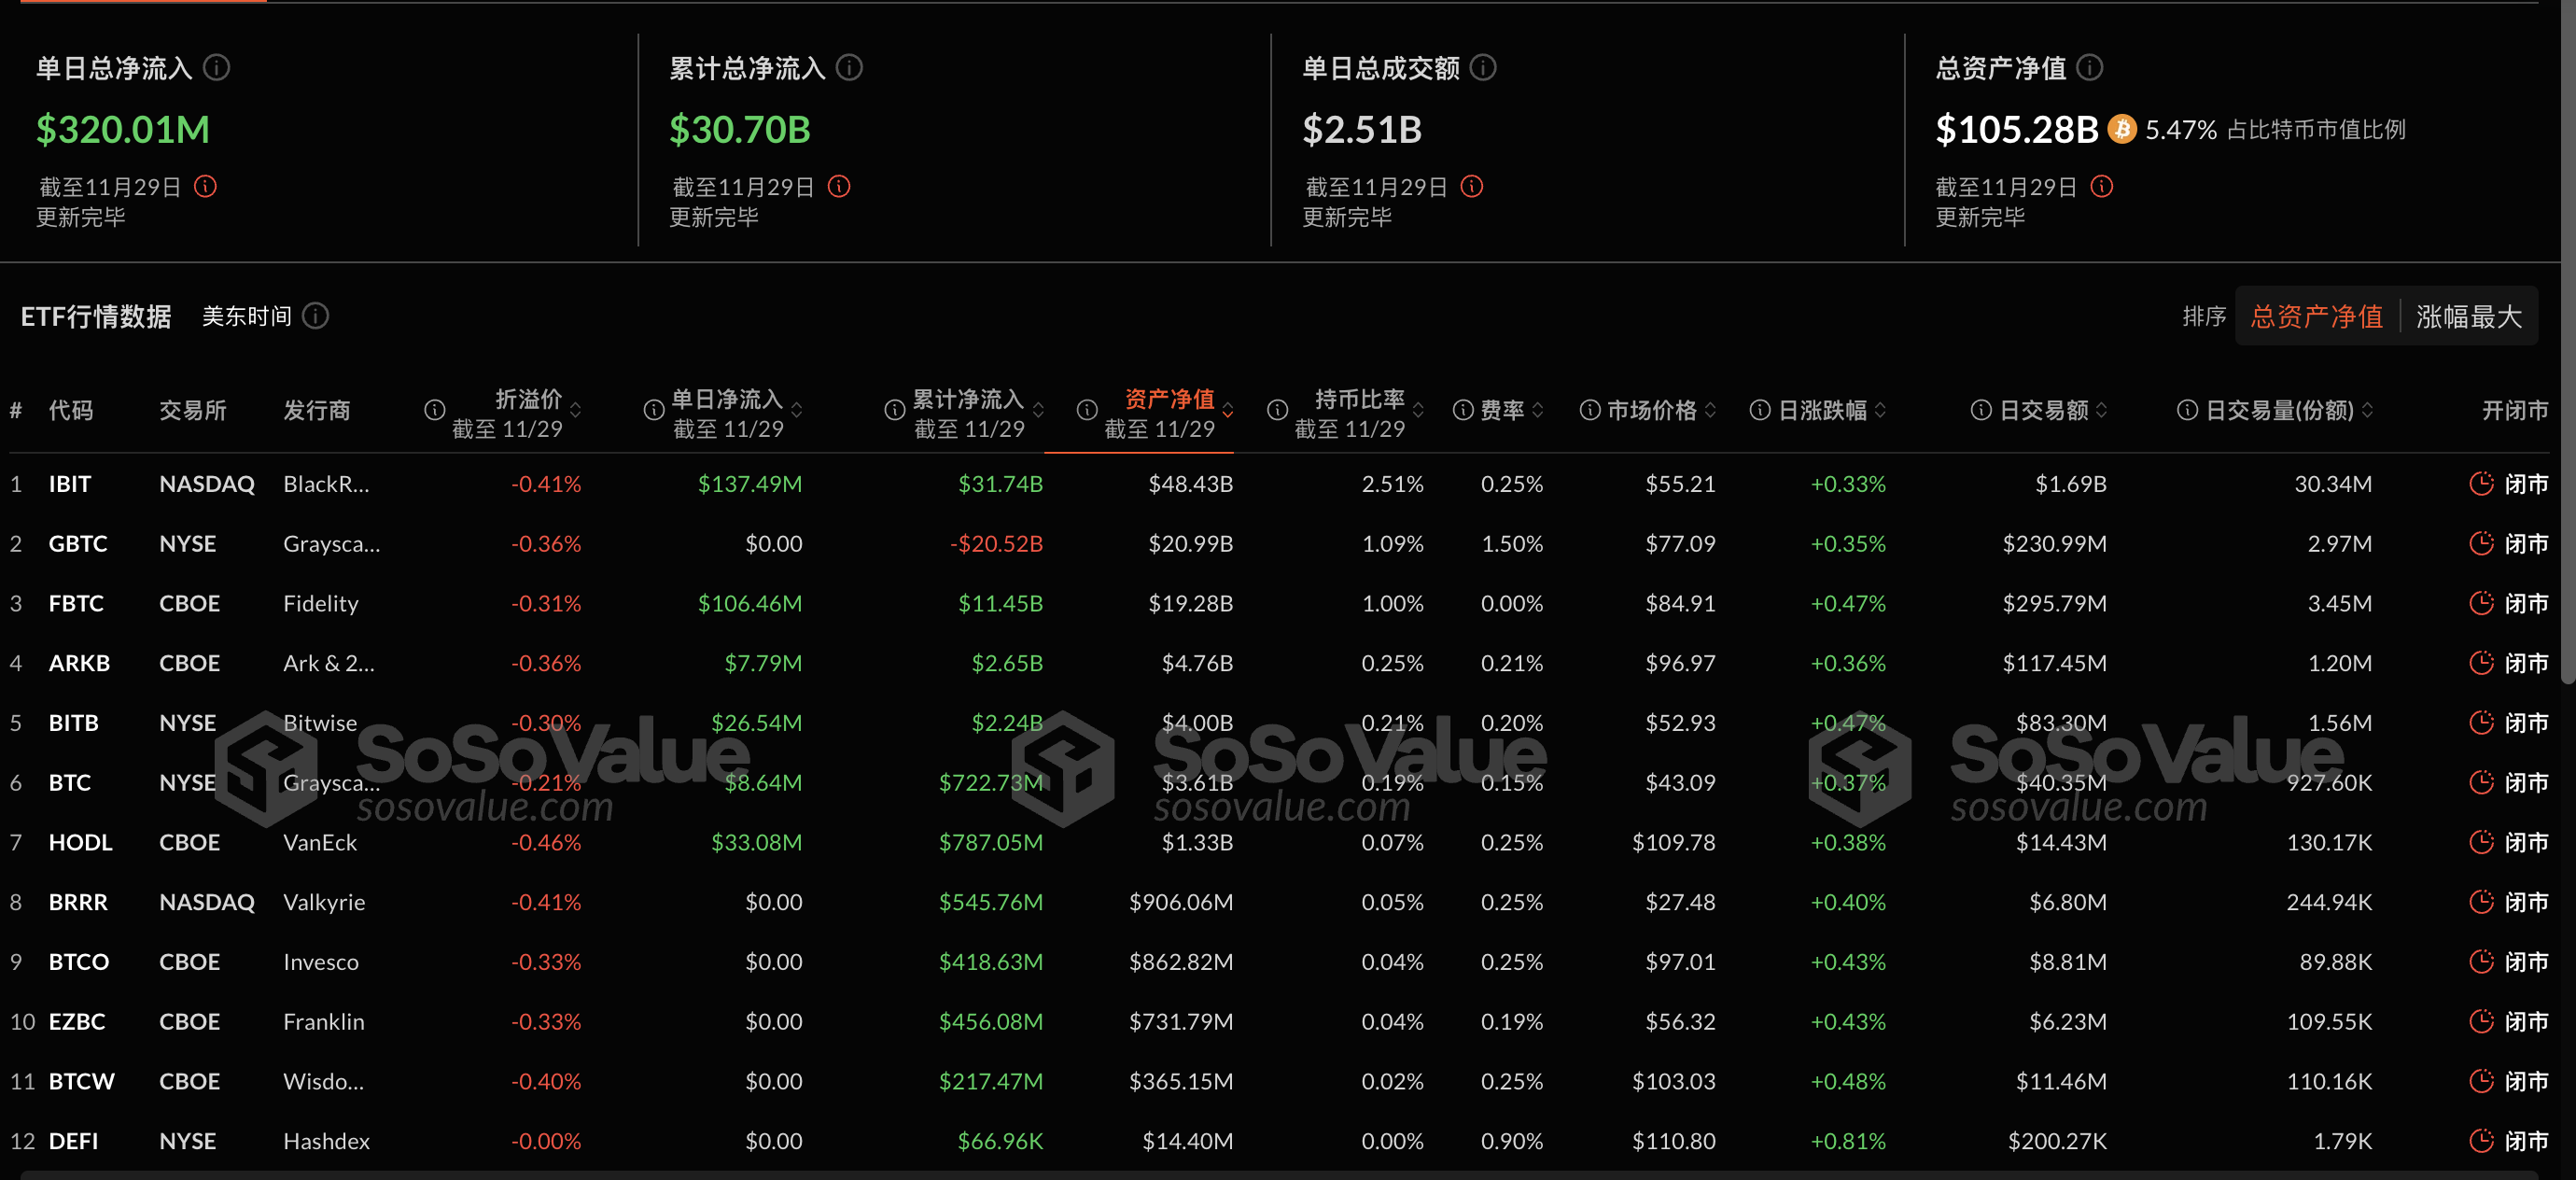Click info icon before 市场价格 column

pyautogui.click(x=1590, y=410)
